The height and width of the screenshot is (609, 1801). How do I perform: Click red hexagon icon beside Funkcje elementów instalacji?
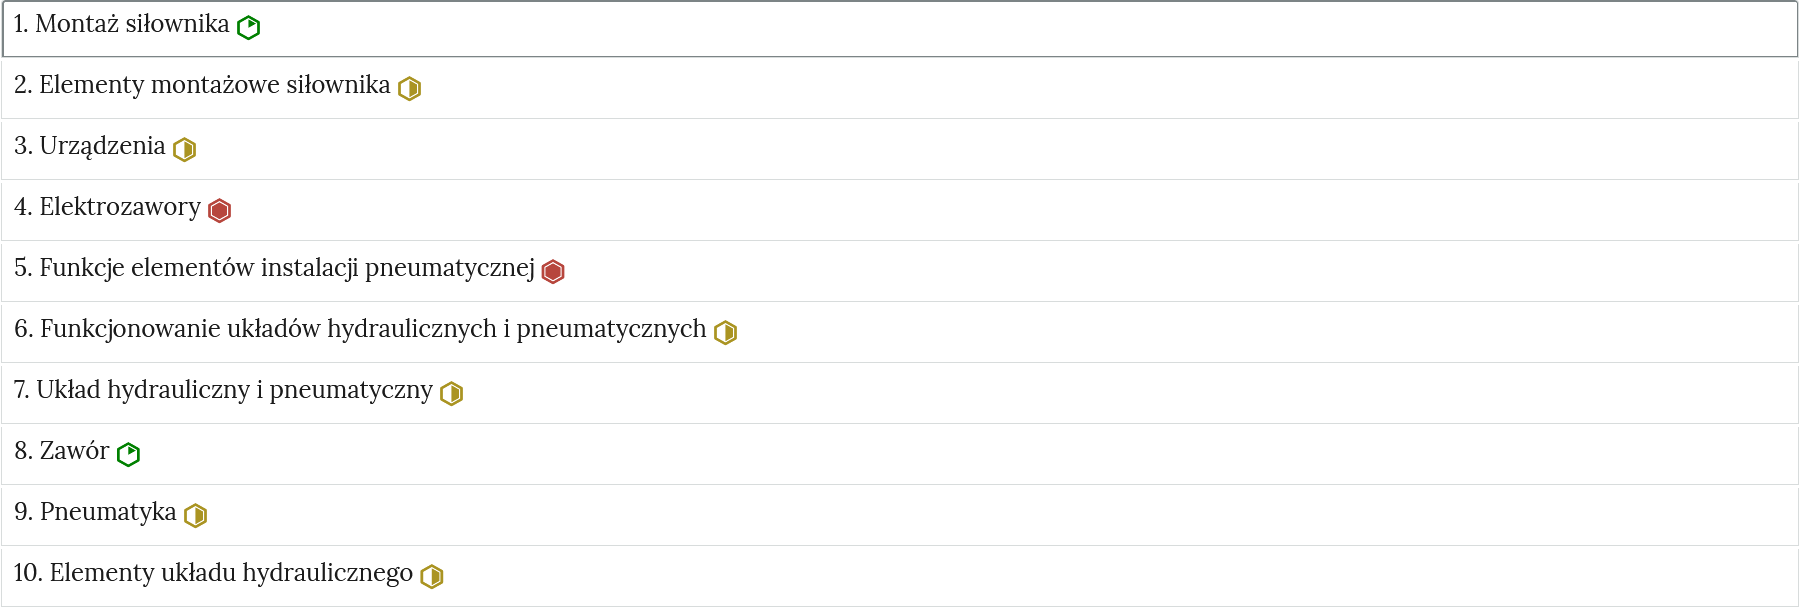click(x=553, y=272)
